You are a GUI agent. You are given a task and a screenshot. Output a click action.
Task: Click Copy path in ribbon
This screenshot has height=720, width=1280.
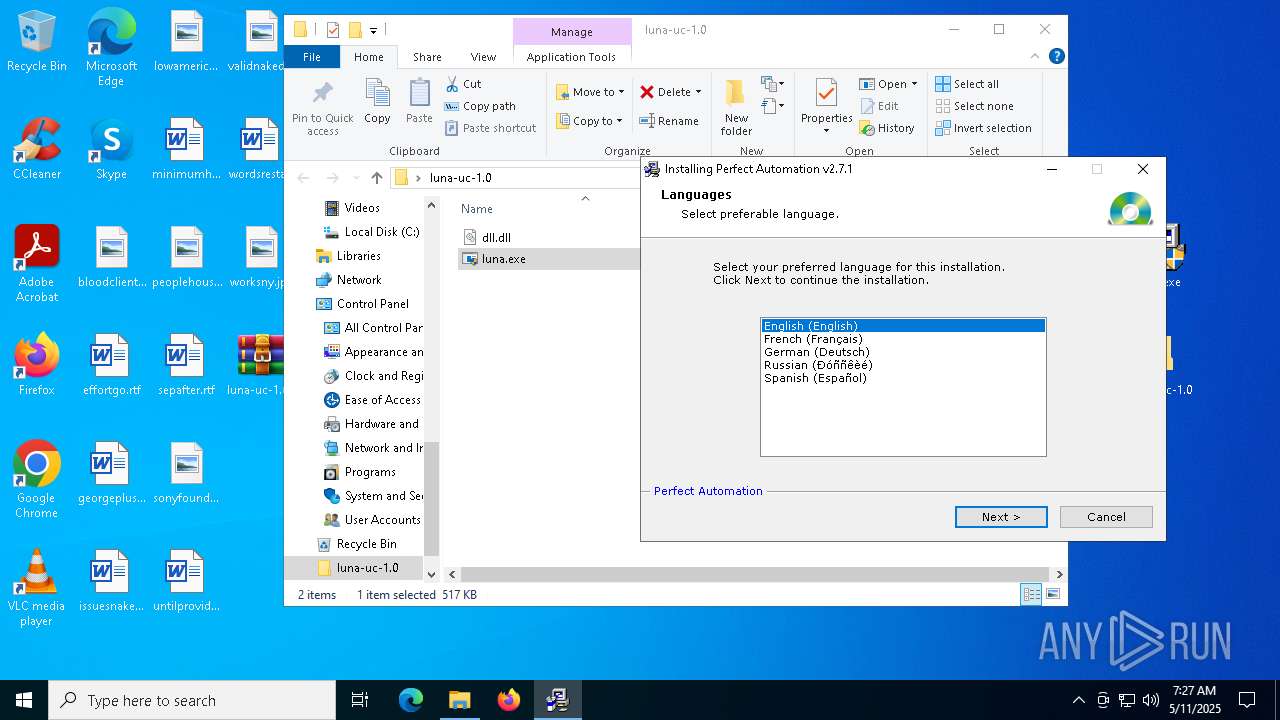pyautogui.click(x=480, y=106)
